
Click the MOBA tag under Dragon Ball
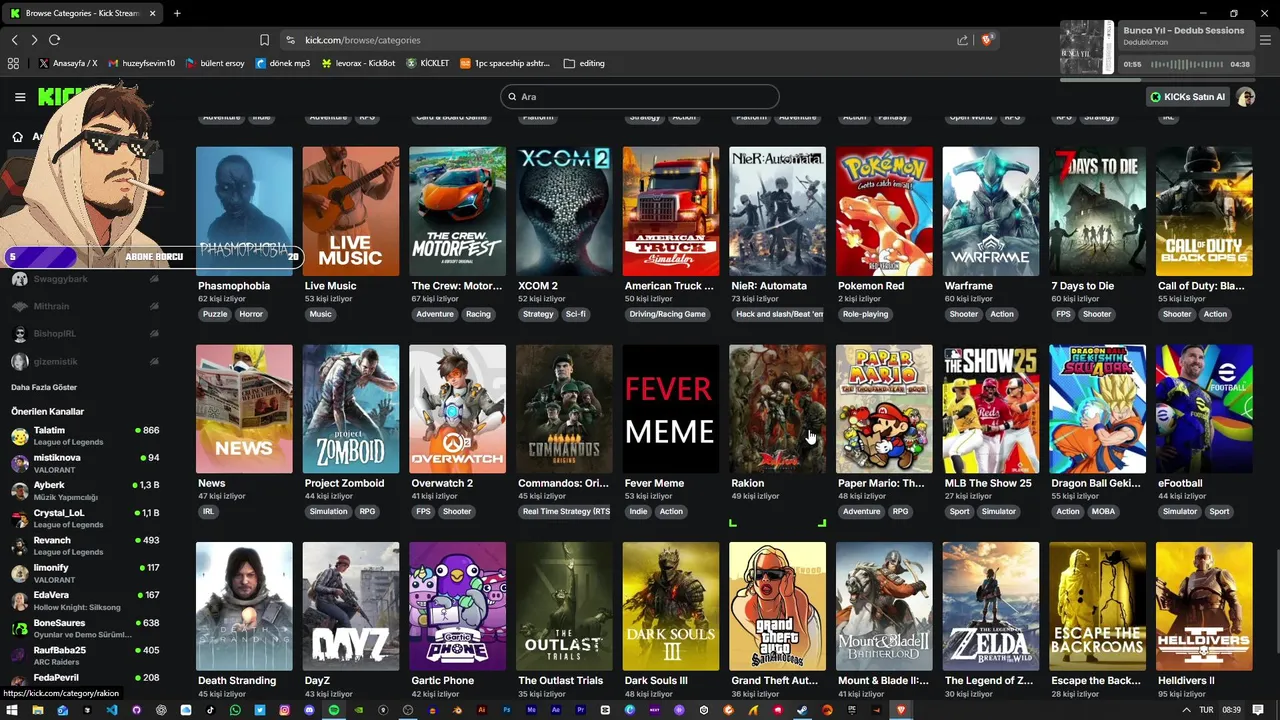pyautogui.click(x=1103, y=511)
